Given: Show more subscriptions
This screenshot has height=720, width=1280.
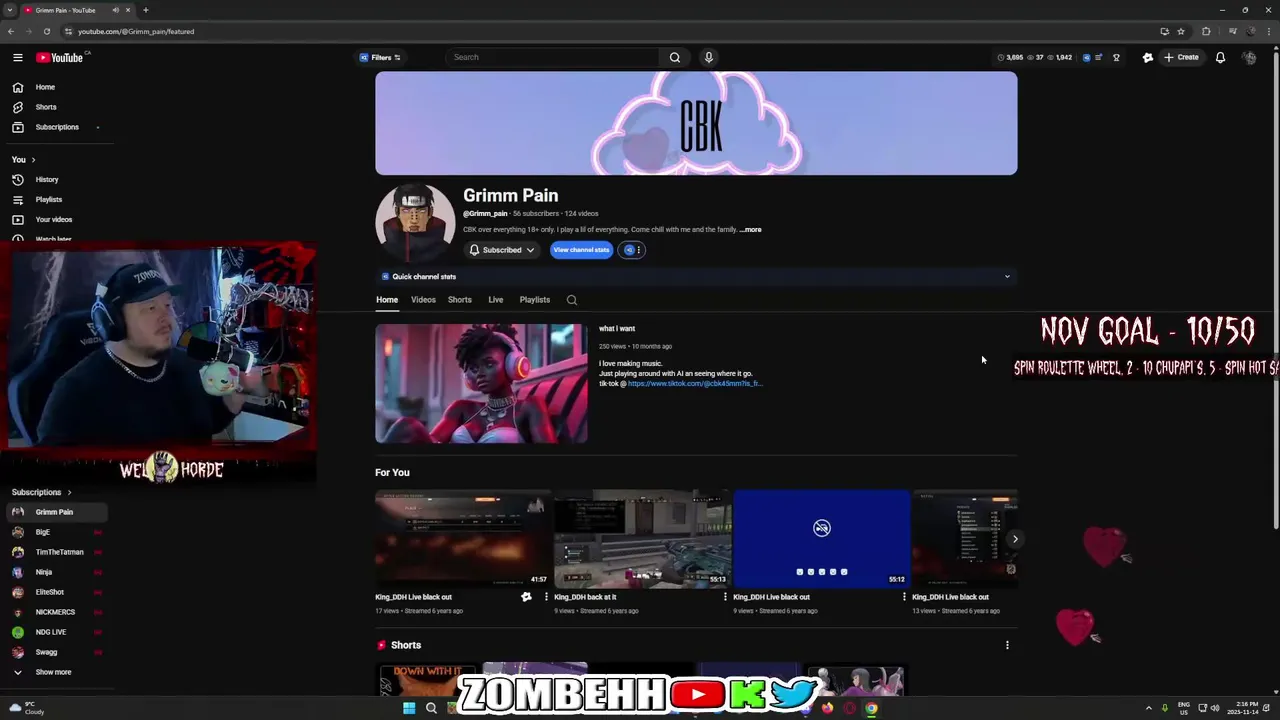Looking at the screenshot, I should pyautogui.click(x=54, y=672).
